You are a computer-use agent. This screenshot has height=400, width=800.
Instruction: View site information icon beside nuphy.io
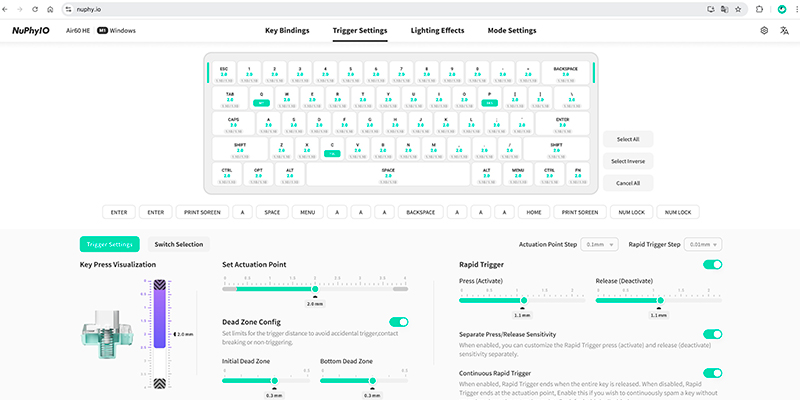(69, 9)
